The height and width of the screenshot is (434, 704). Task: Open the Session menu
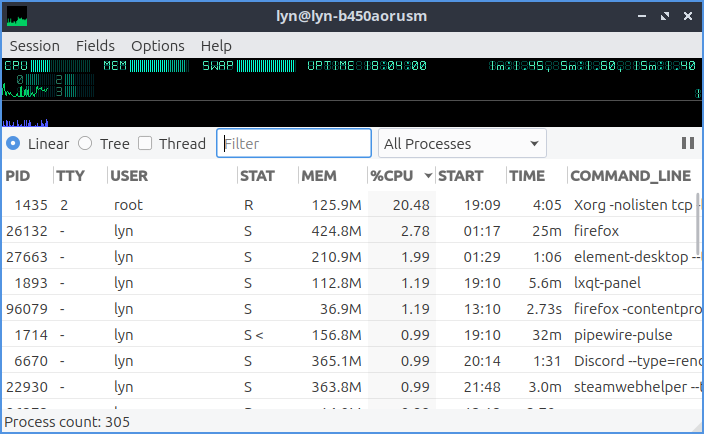pyautogui.click(x=35, y=46)
